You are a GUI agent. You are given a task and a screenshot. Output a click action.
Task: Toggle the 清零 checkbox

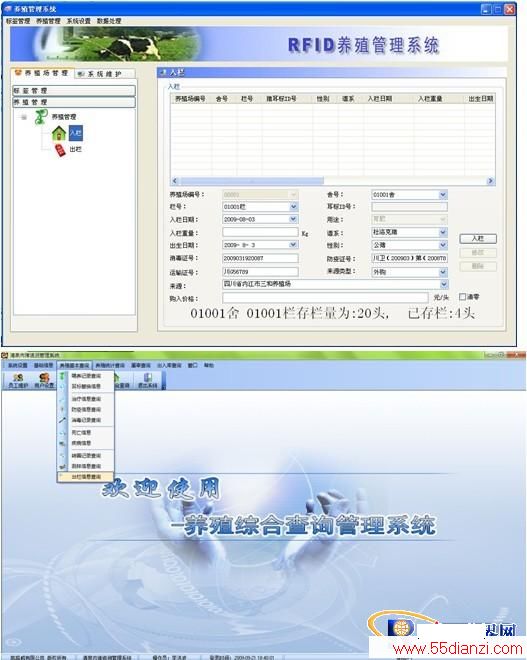462,297
